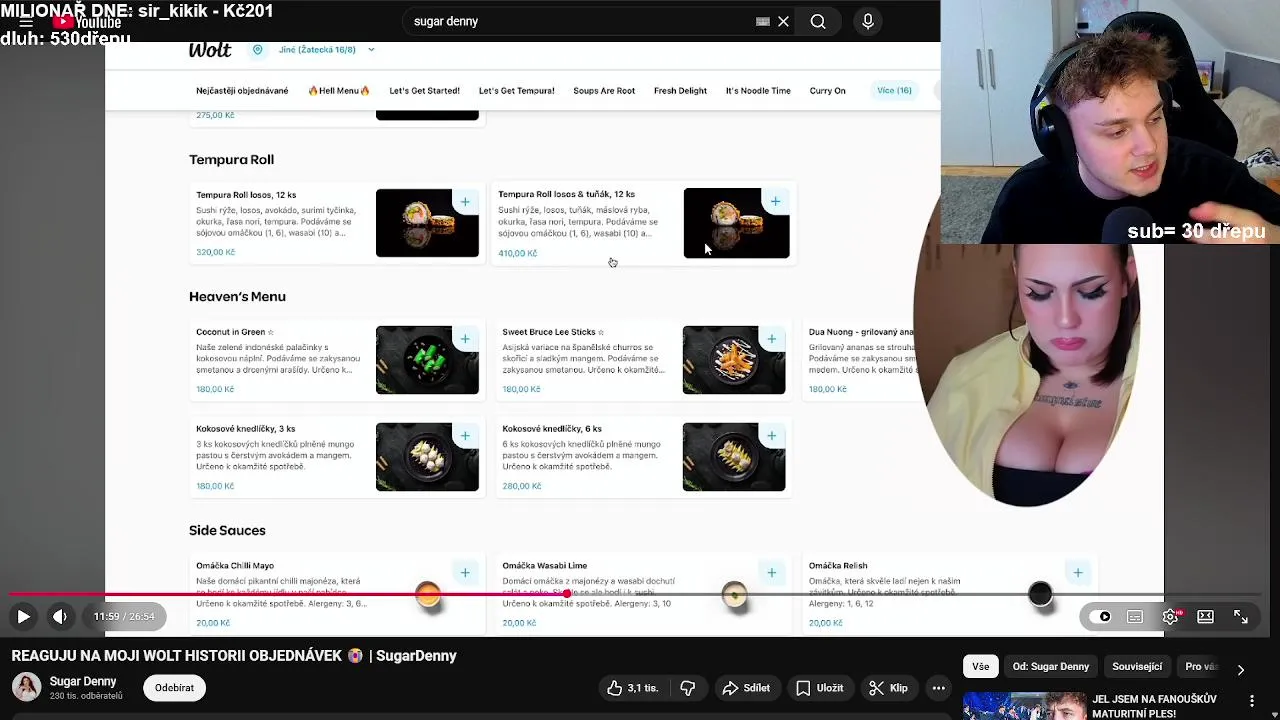Add Coconut in Green to cart
The width and height of the screenshot is (1280, 720).
click(465, 339)
